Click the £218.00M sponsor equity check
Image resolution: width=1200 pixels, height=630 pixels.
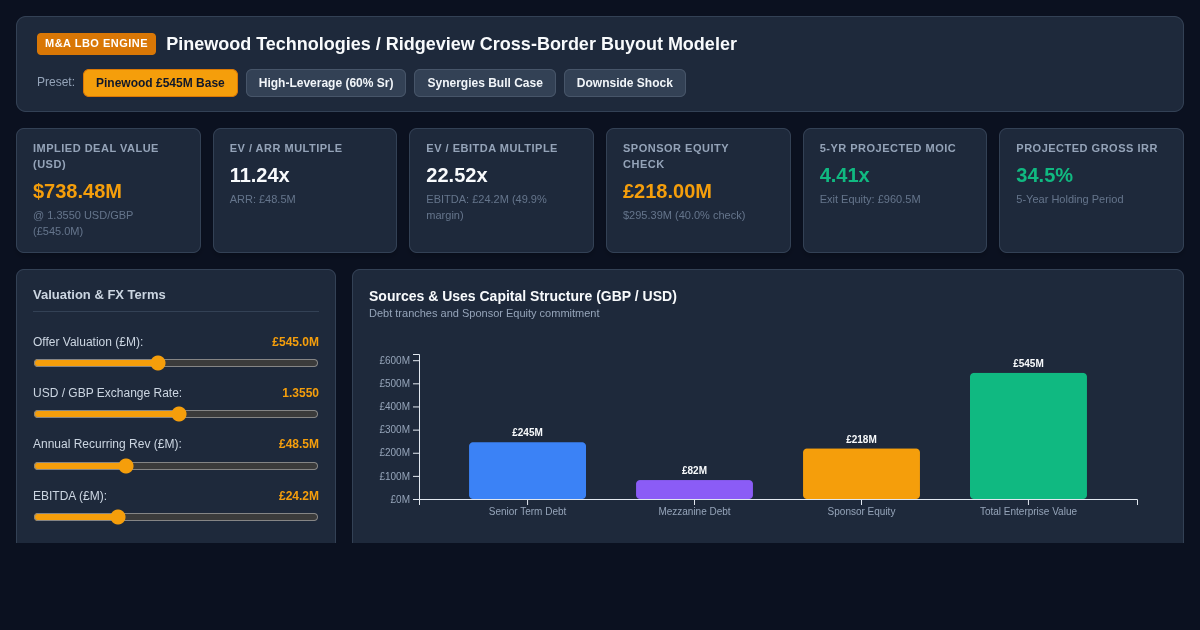click(667, 191)
